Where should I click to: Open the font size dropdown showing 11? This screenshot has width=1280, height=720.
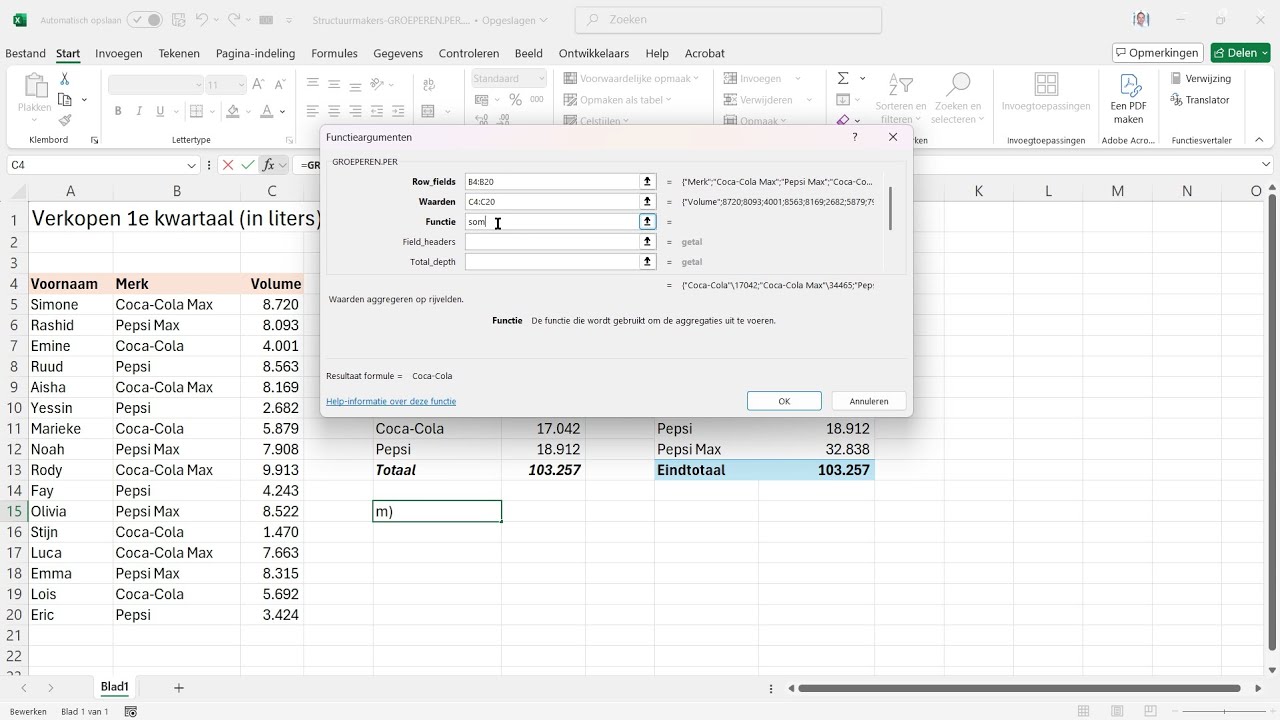[x=239, y=85]
